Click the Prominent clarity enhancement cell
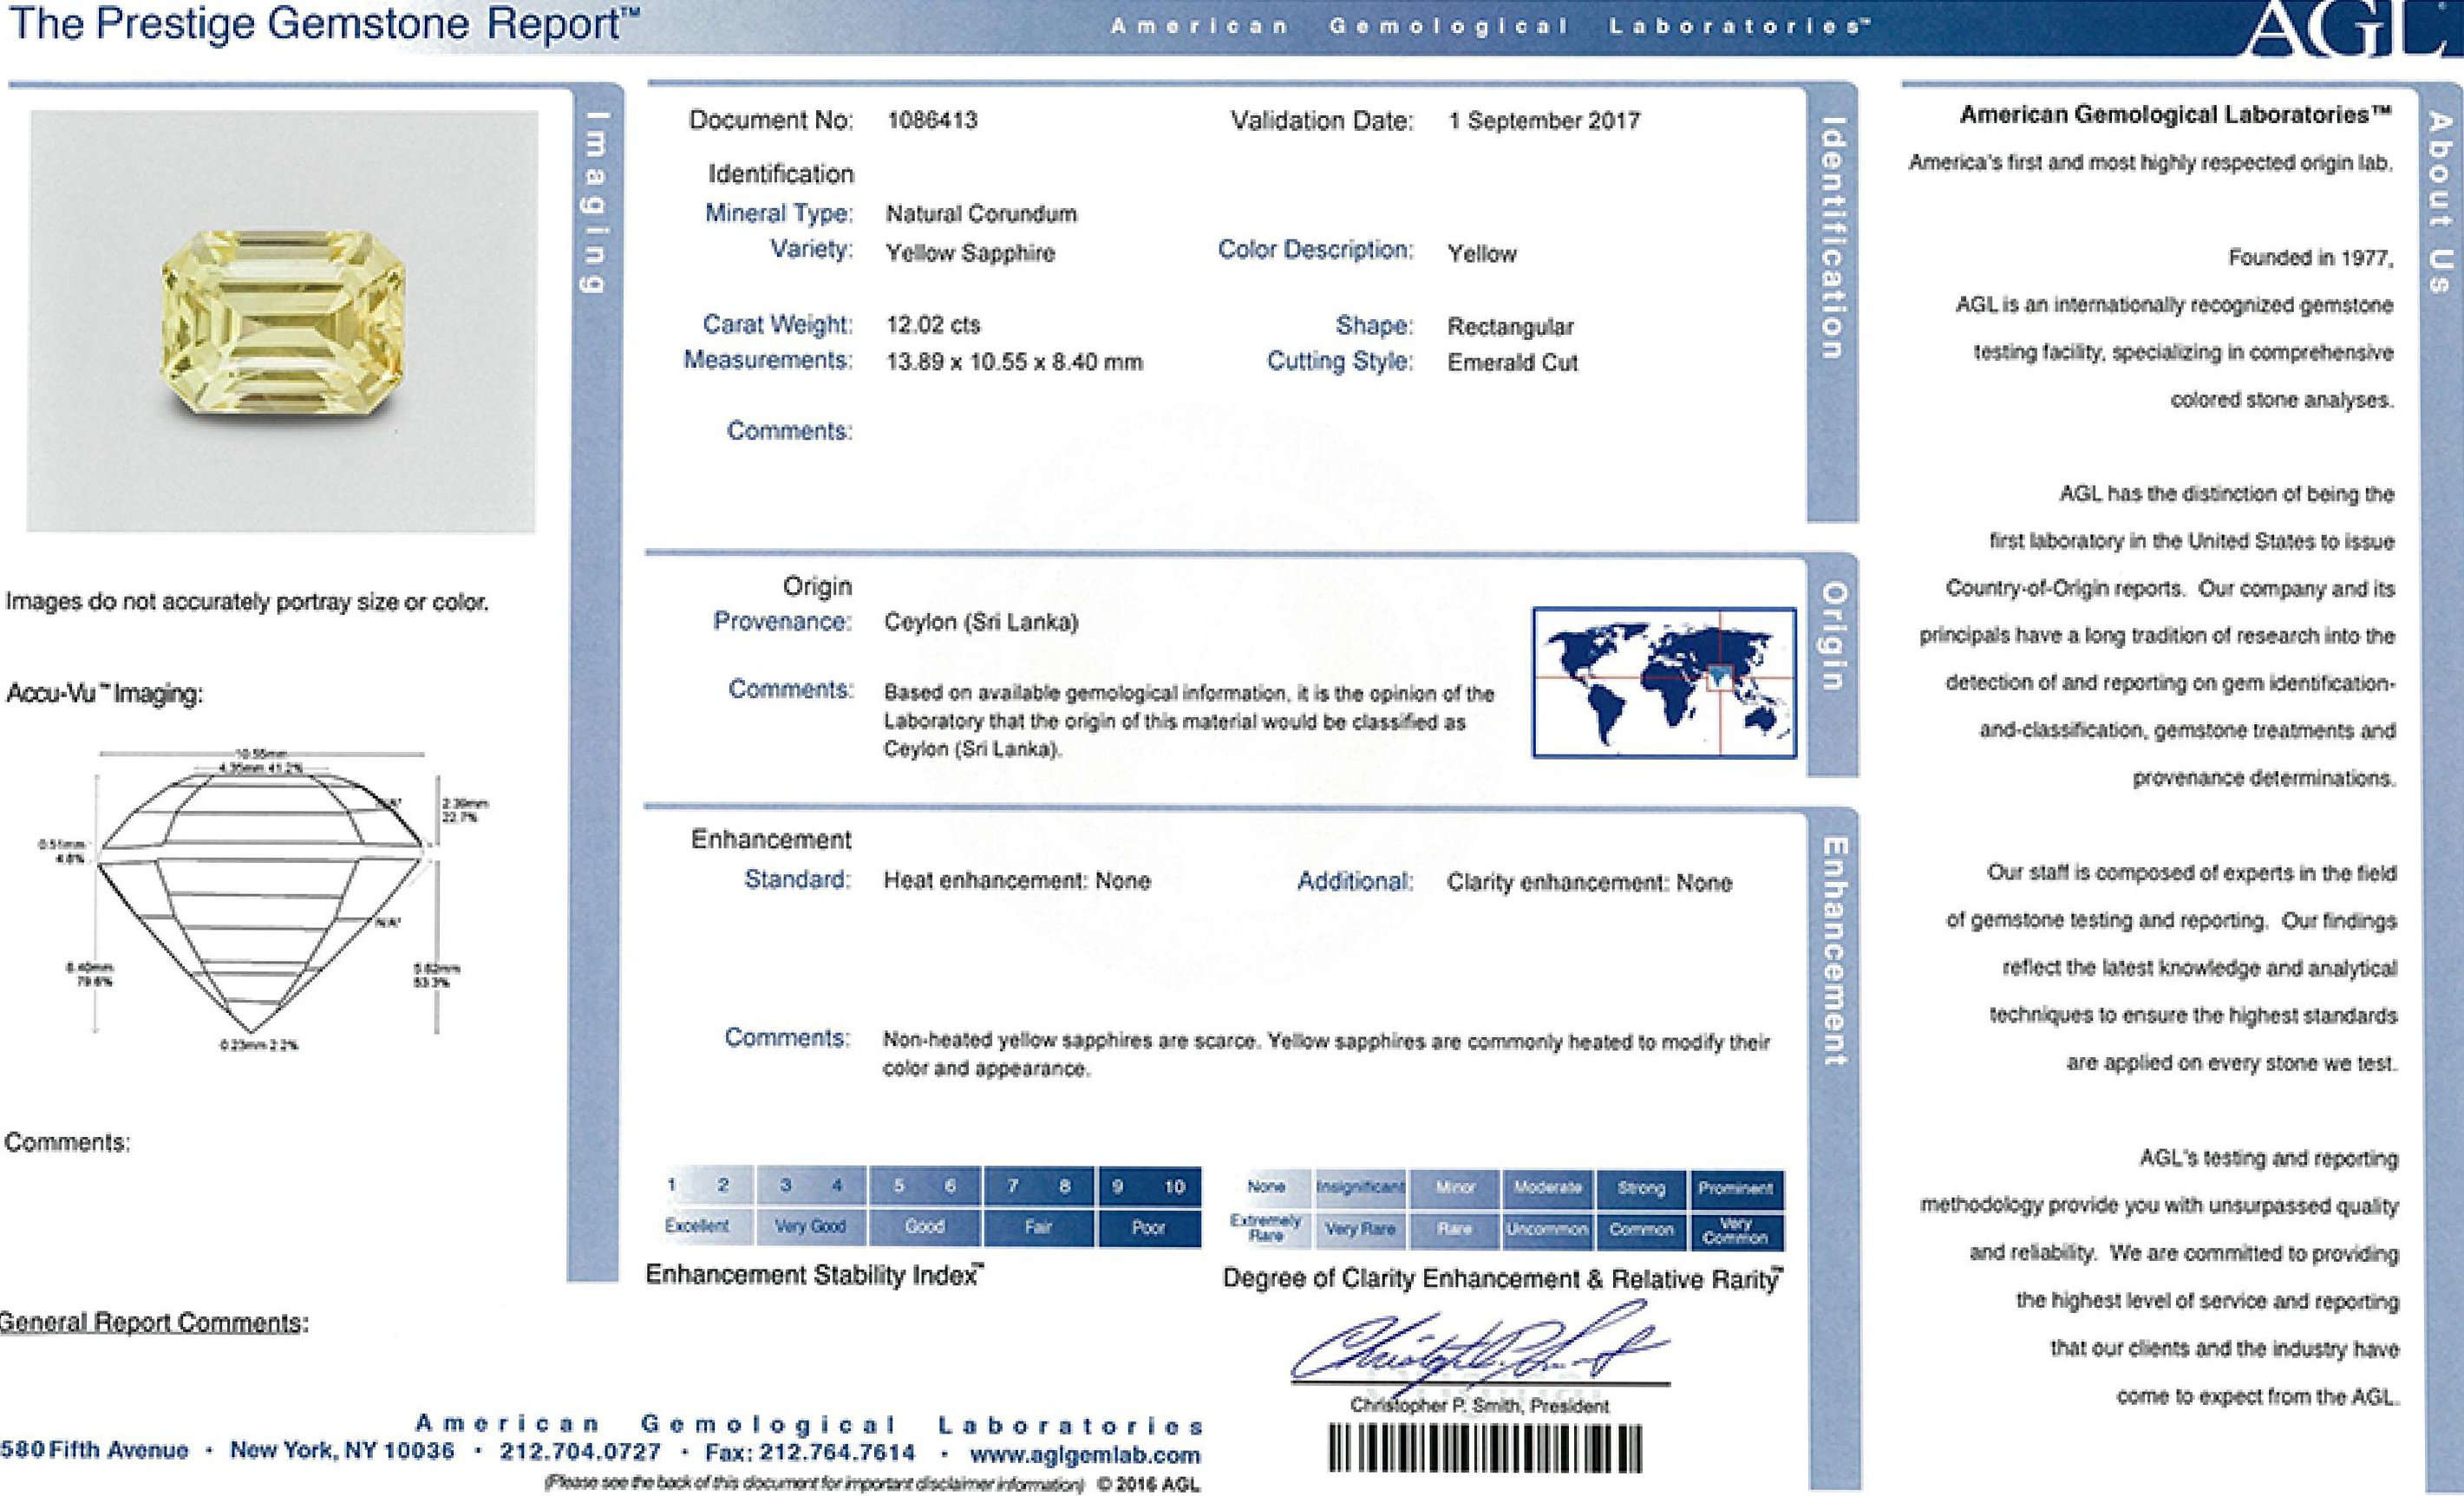 click(1735, 1188)
